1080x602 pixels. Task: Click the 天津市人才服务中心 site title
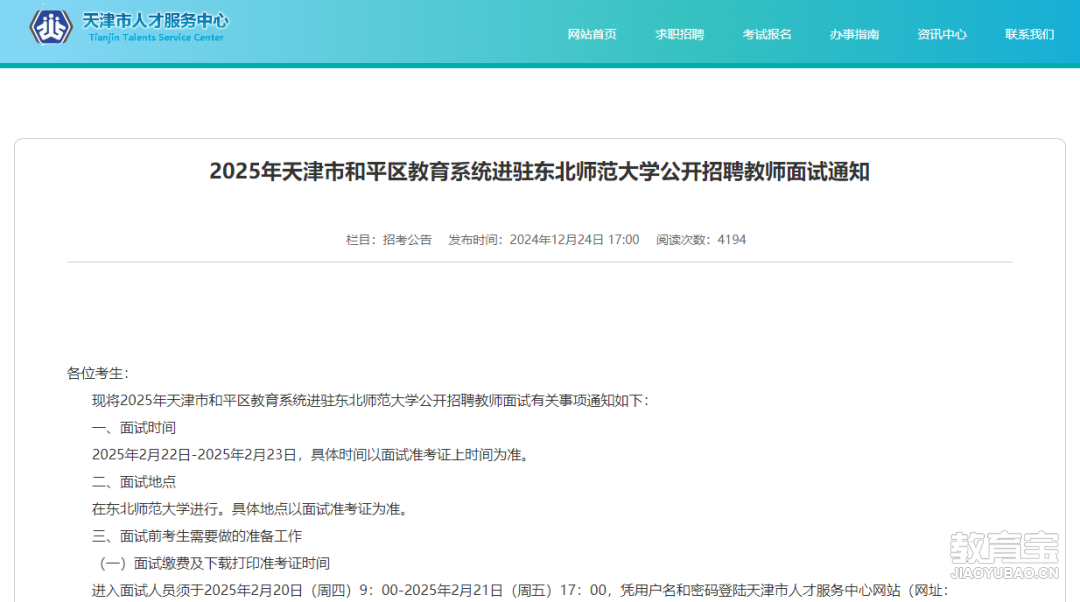pyautogui.click(x=156, y=21)
